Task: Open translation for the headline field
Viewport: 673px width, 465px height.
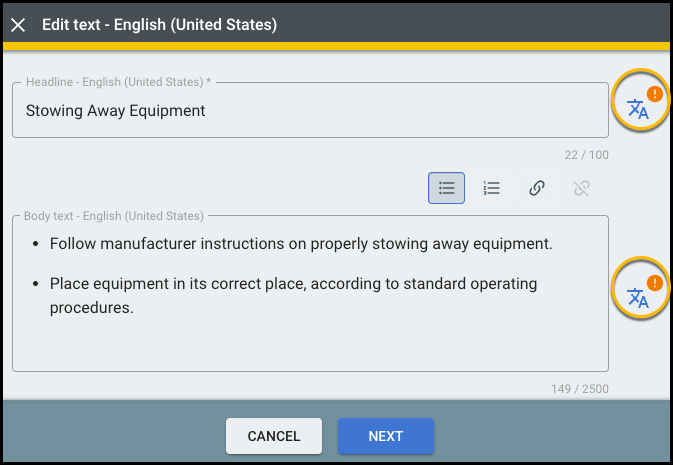Action: [637, 110]
